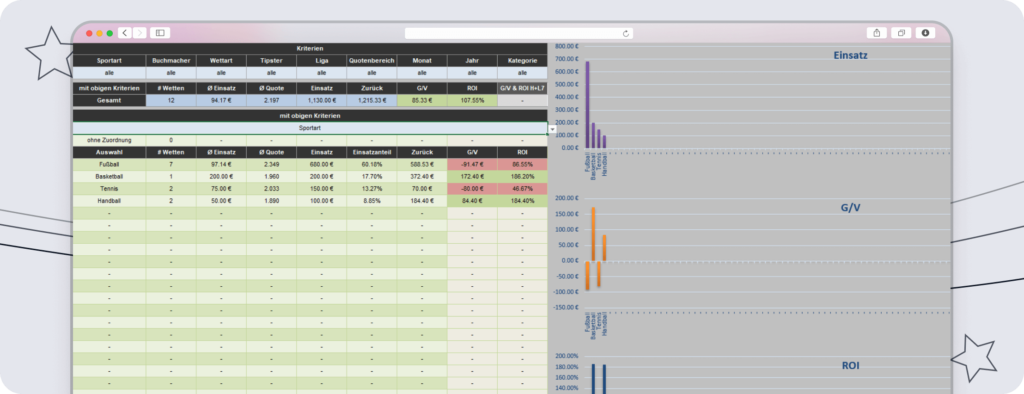Open the 'alle' filter under Sportart
This screenshot has height=394, width=1024.
click(x=109, y=73)
